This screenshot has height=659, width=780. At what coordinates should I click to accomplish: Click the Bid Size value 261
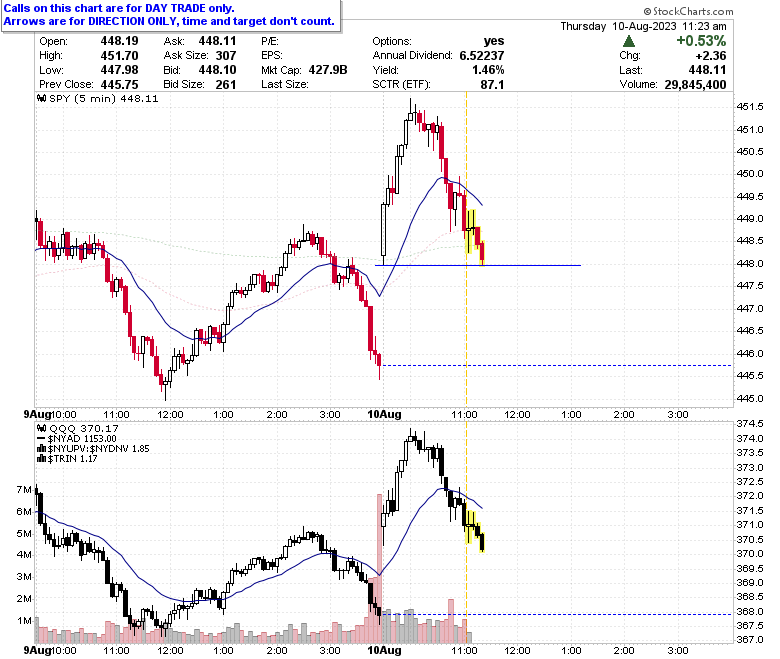226,84
